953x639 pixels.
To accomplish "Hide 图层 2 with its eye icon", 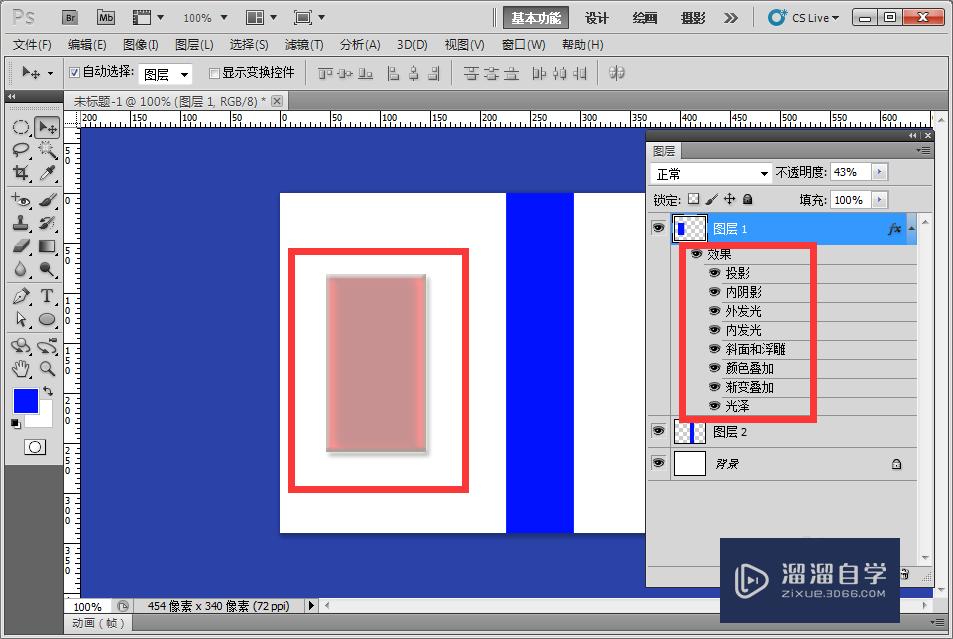I will pos(658,431).
